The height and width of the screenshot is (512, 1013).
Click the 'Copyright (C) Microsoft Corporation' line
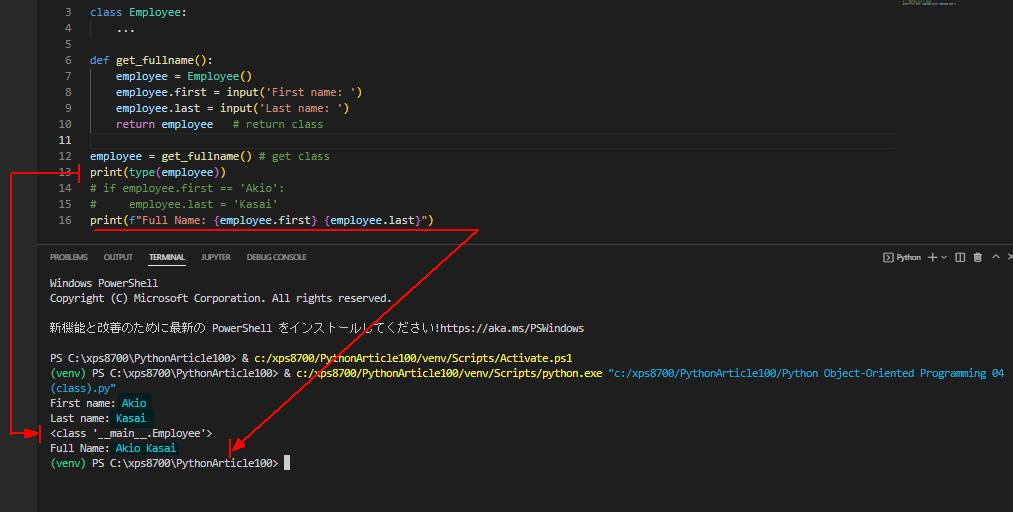(220, 298)
